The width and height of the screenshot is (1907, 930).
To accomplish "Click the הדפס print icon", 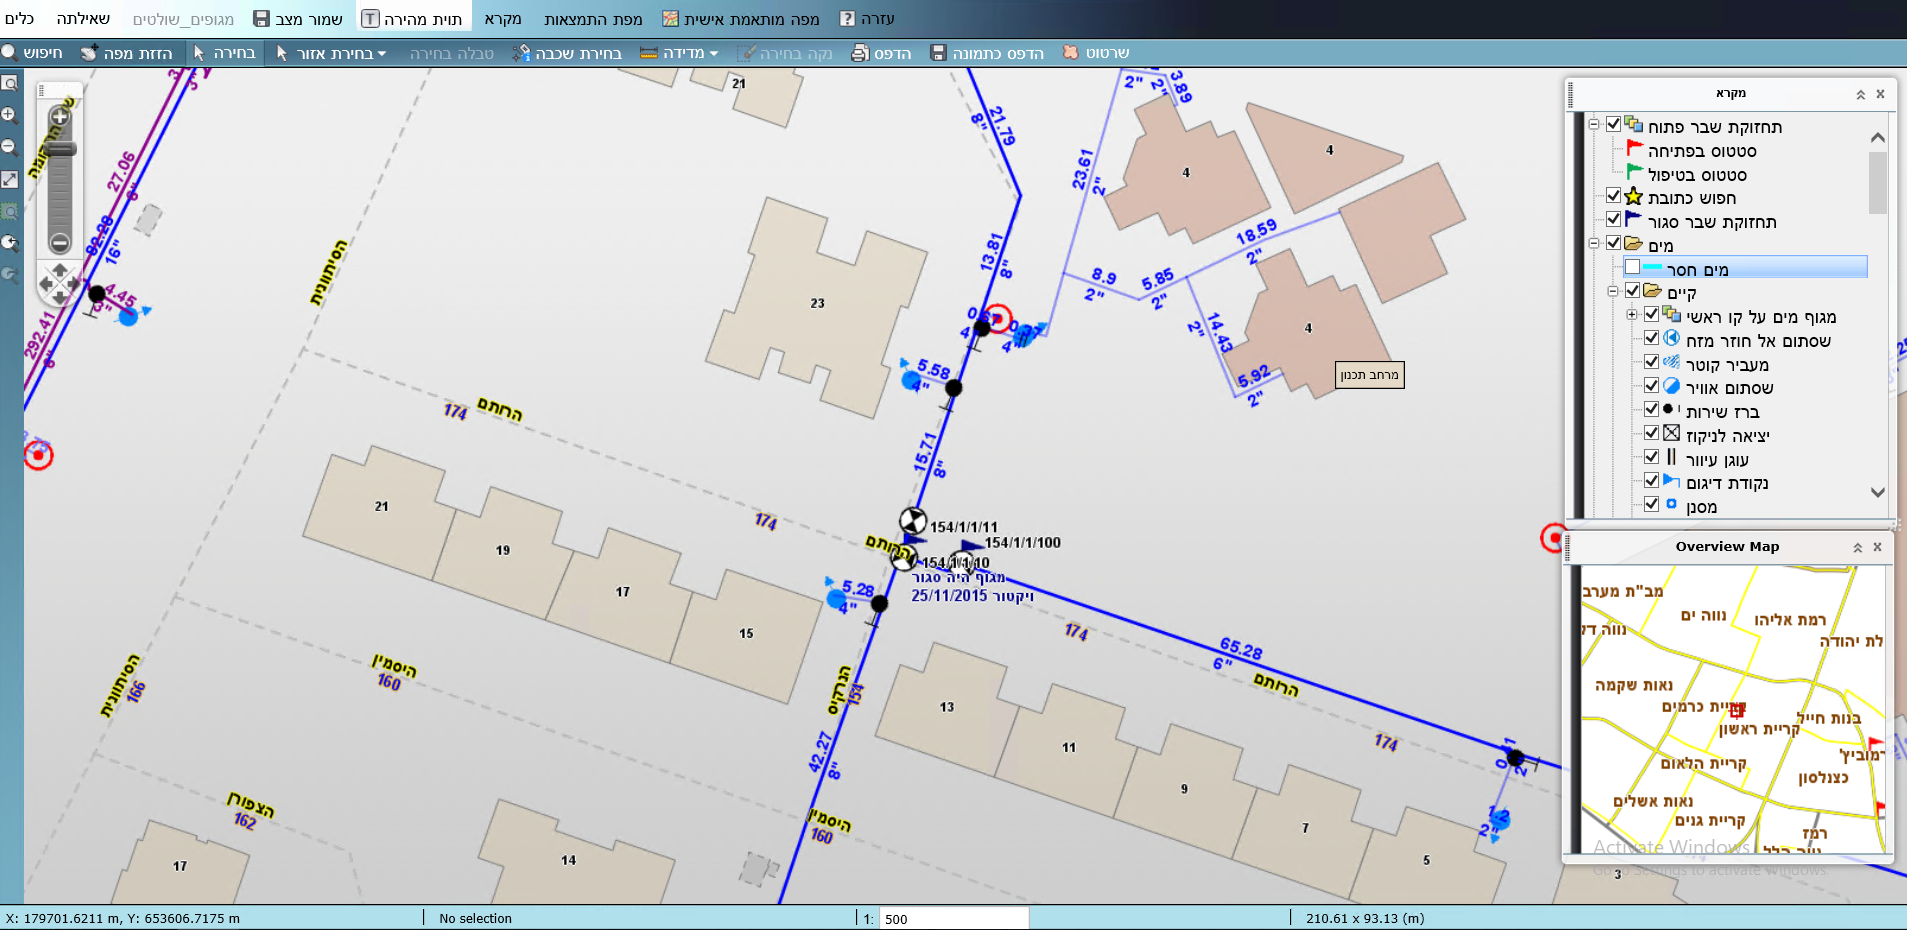I will tap(859, 53).
